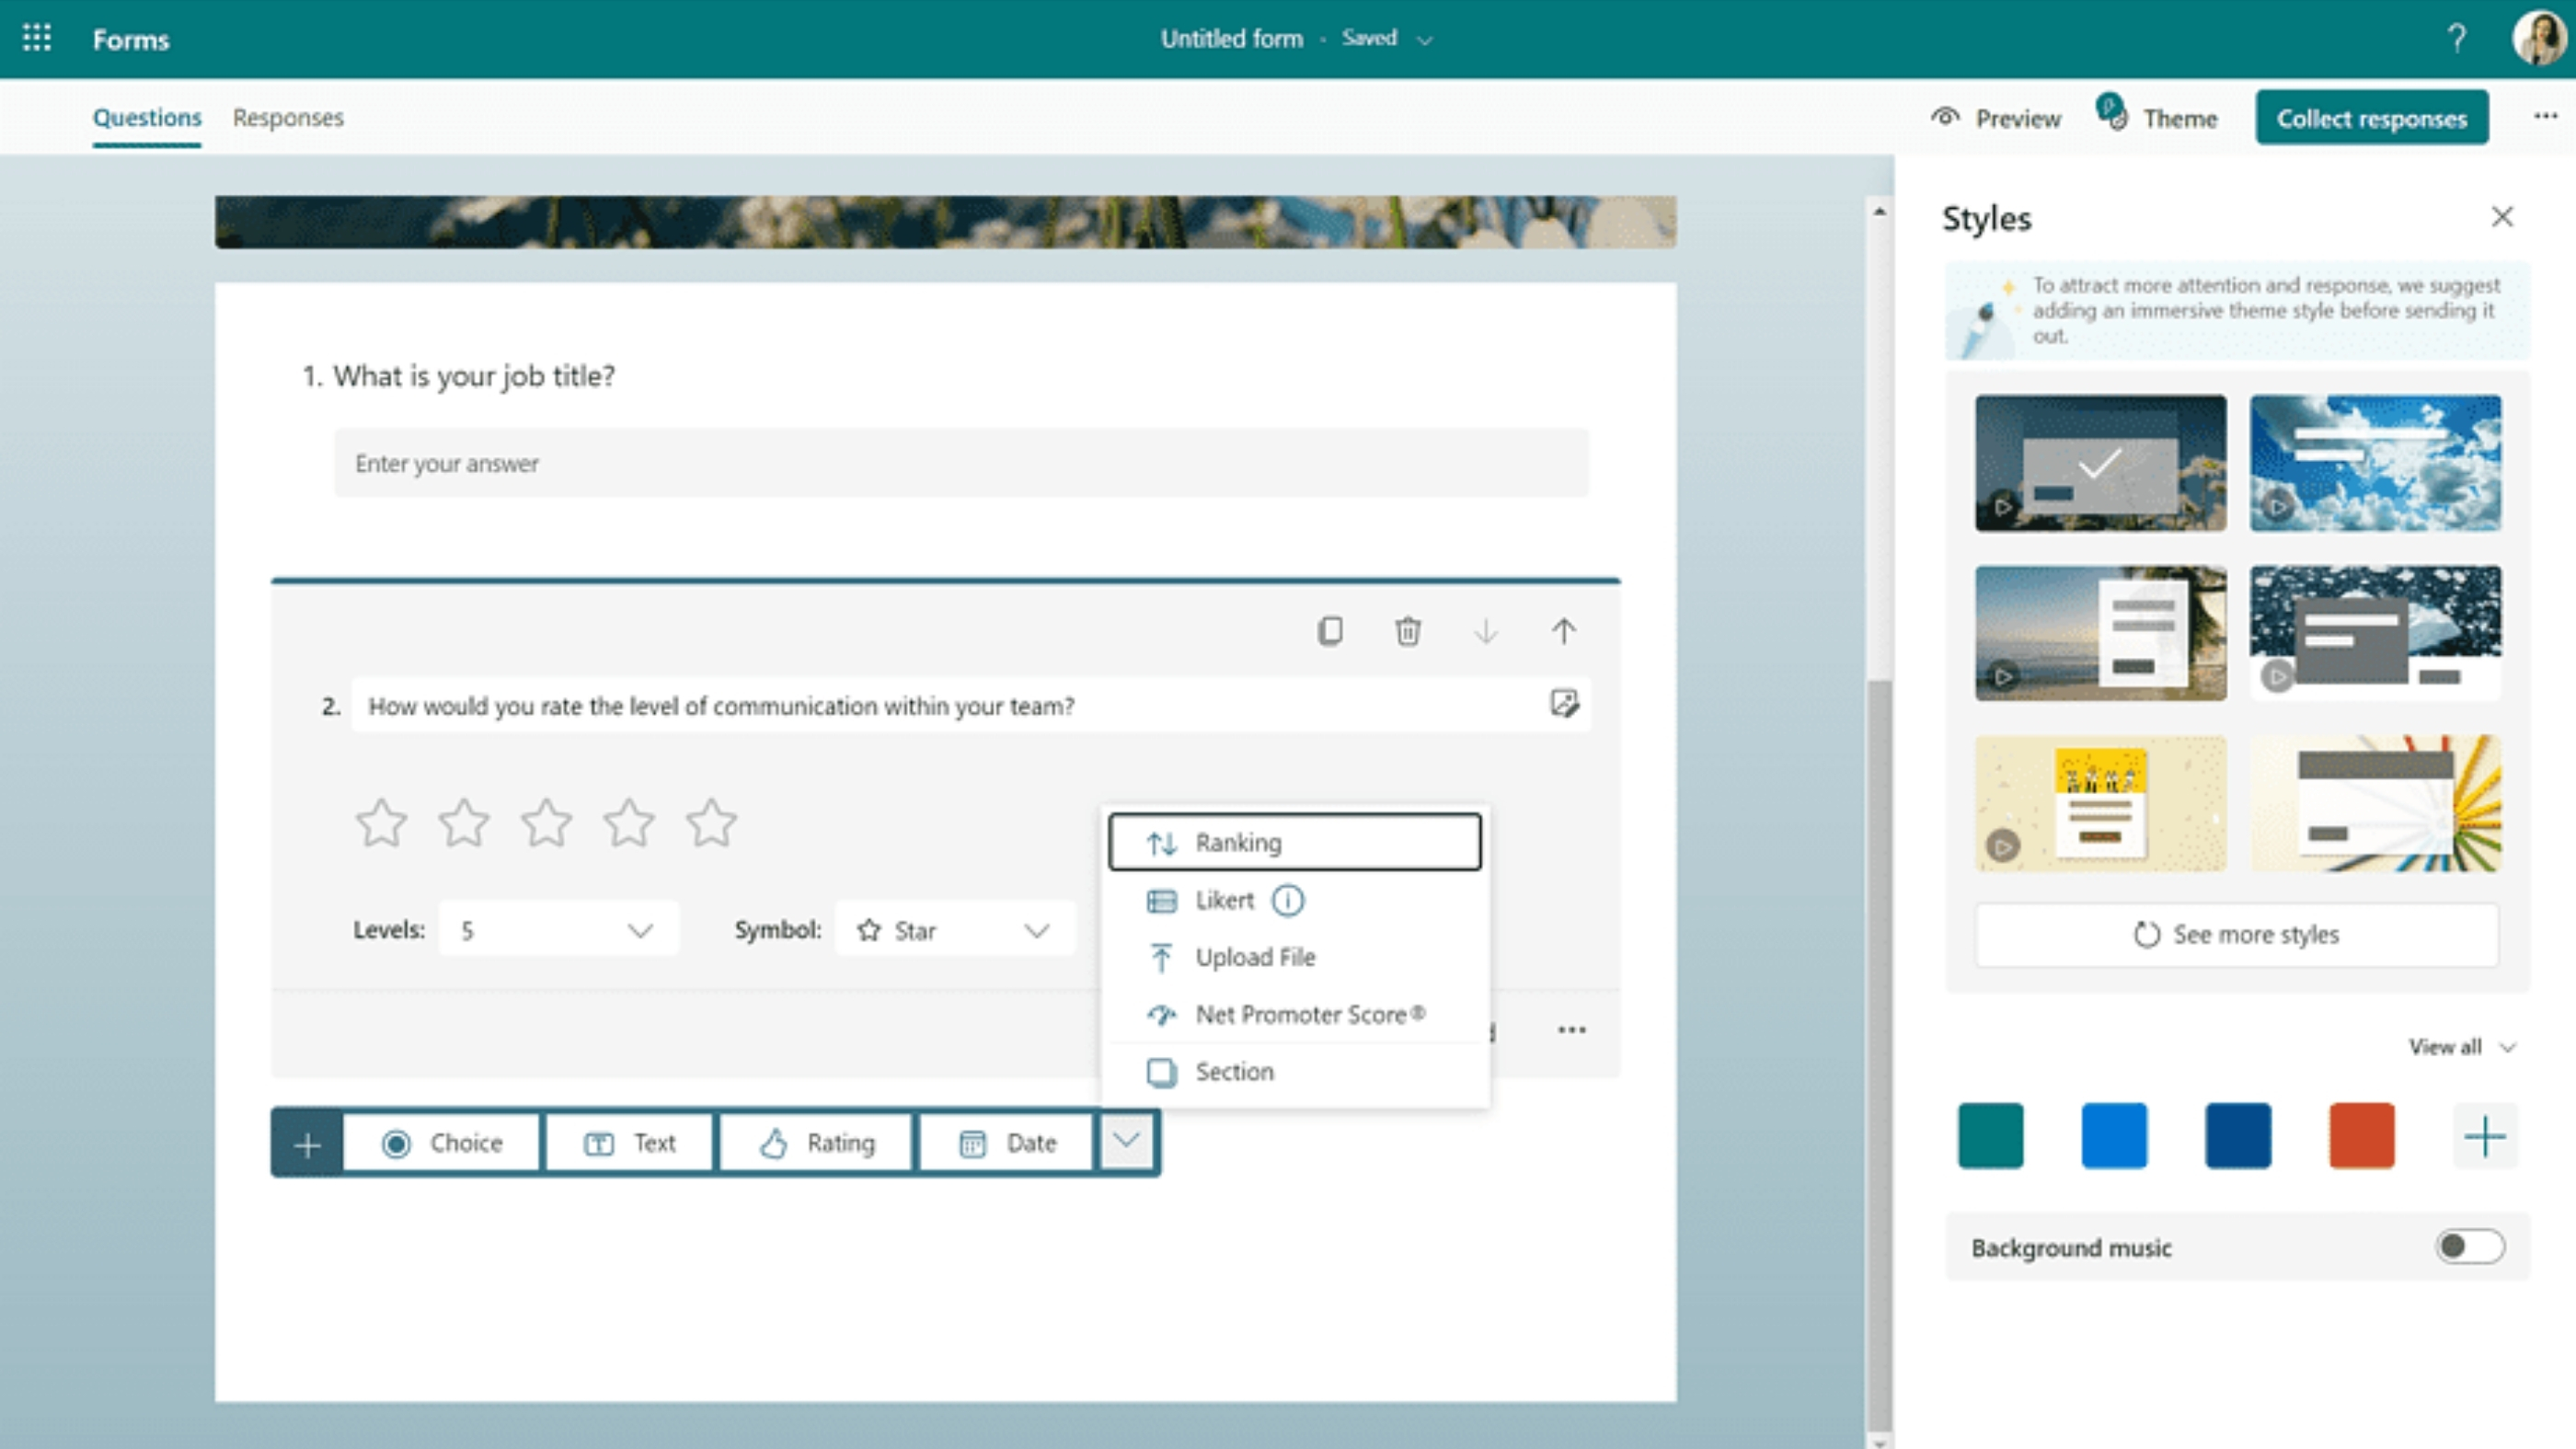Screen dimensions: 2576x1449
Task: Open the app launcher waffle icon
Action: [x=37, y=38]
